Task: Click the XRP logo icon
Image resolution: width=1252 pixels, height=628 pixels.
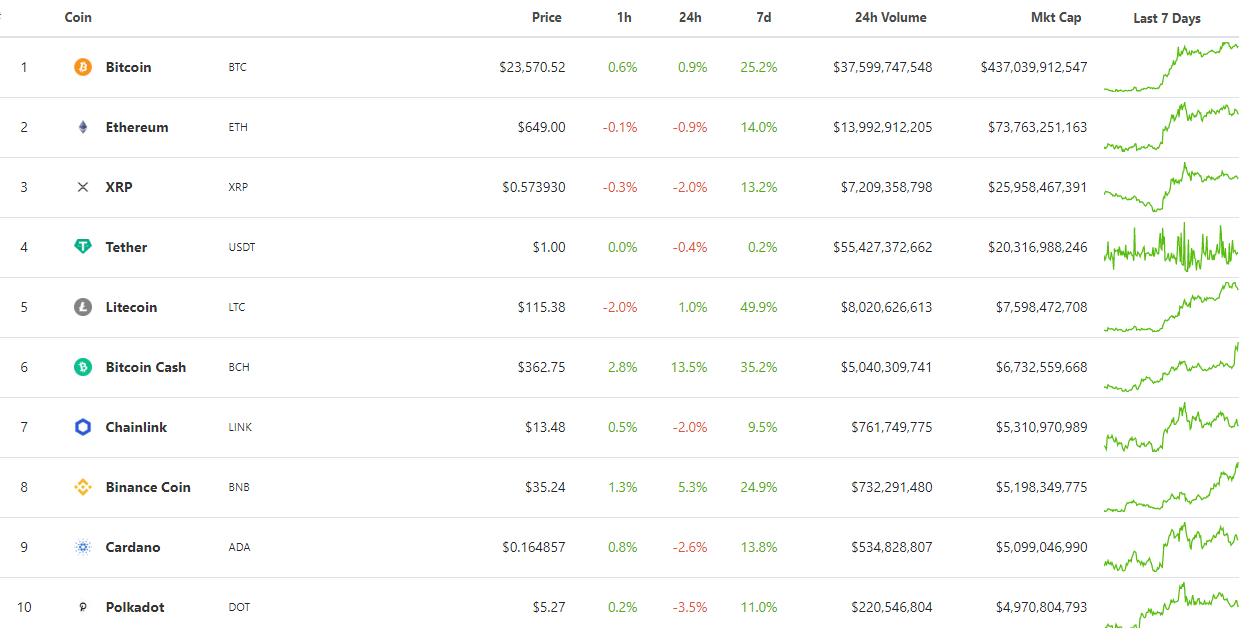Action: point(83,187)
